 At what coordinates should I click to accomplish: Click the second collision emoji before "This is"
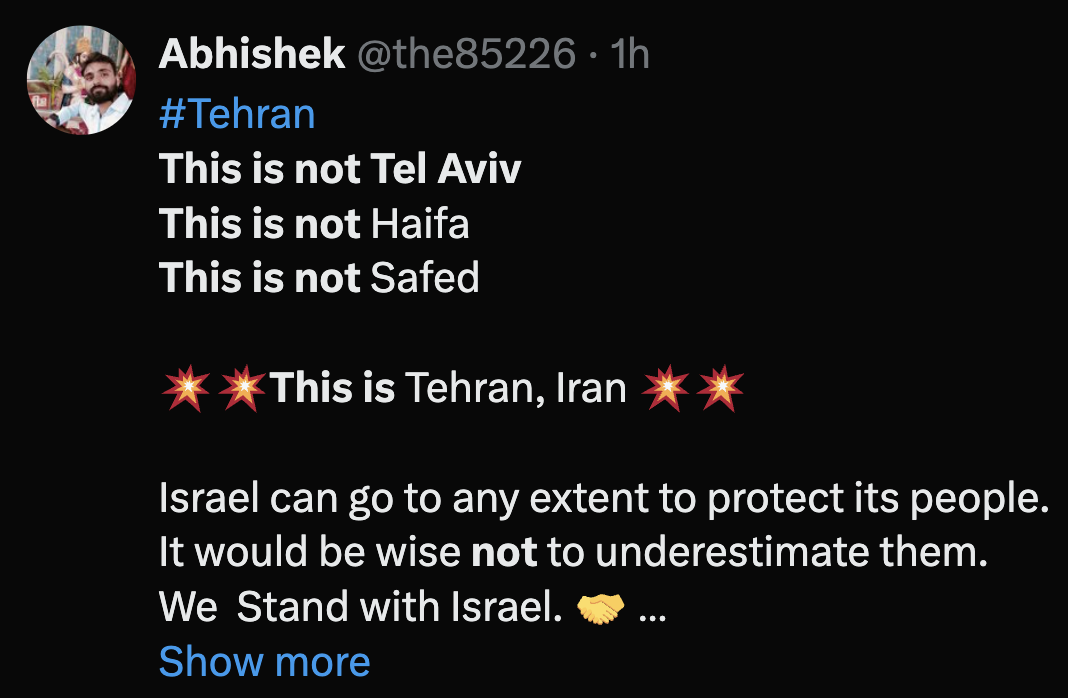241,389
